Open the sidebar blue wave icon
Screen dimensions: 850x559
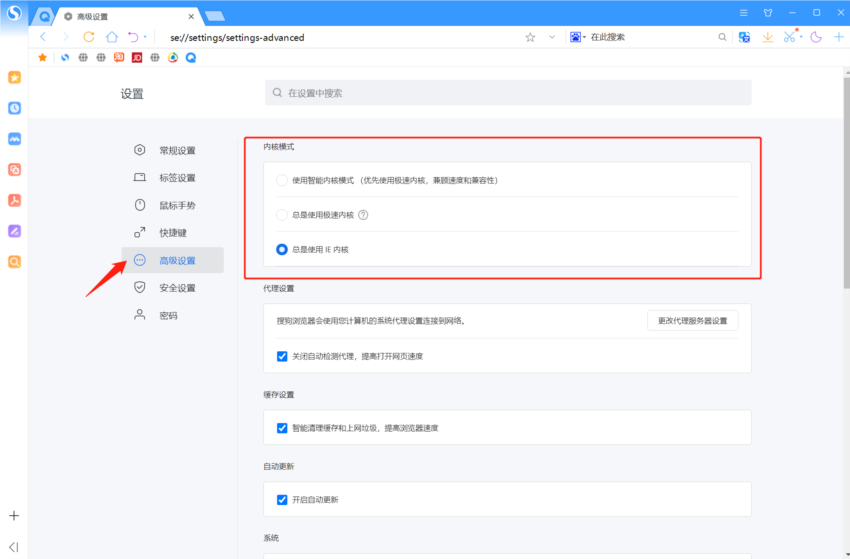14,139
